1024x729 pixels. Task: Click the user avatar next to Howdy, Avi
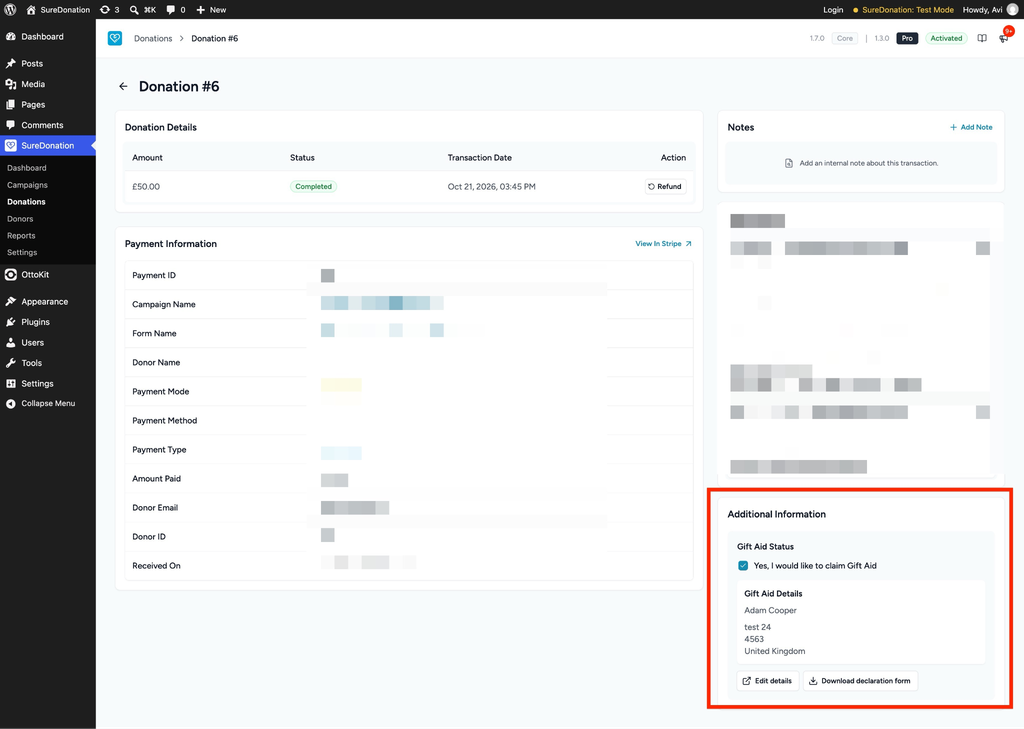tap(1013, 10)
